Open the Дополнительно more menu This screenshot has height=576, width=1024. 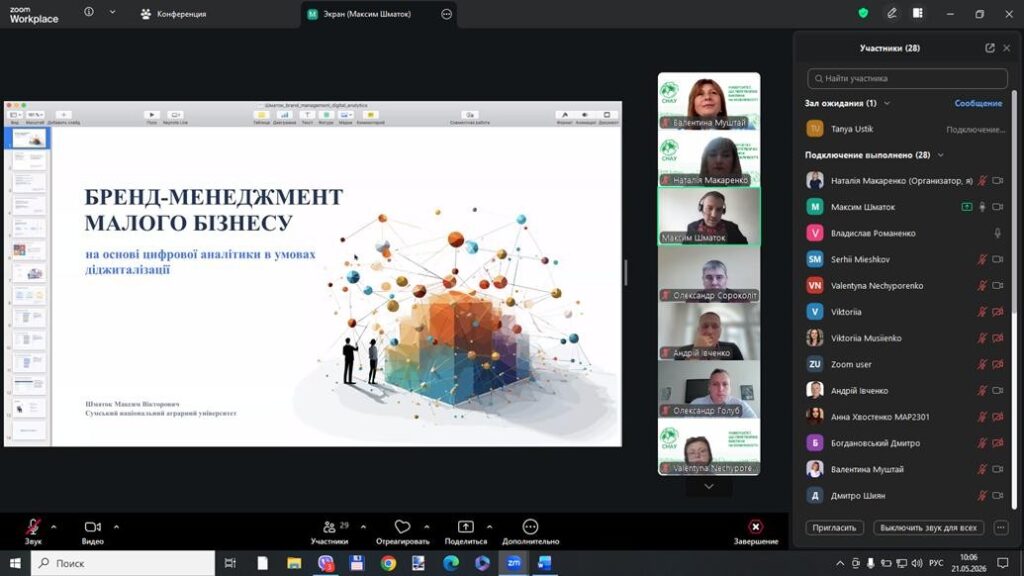click(x=530, y=531)
